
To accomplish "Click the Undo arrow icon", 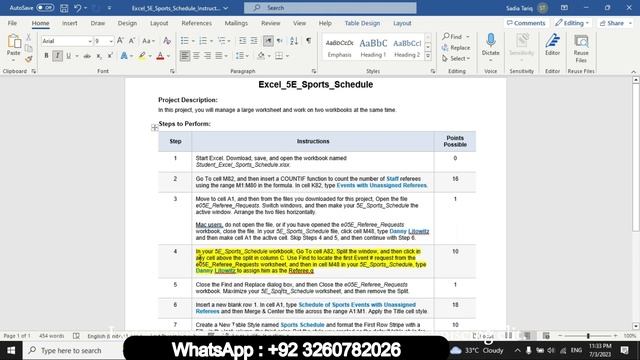I will pos(78,8).
